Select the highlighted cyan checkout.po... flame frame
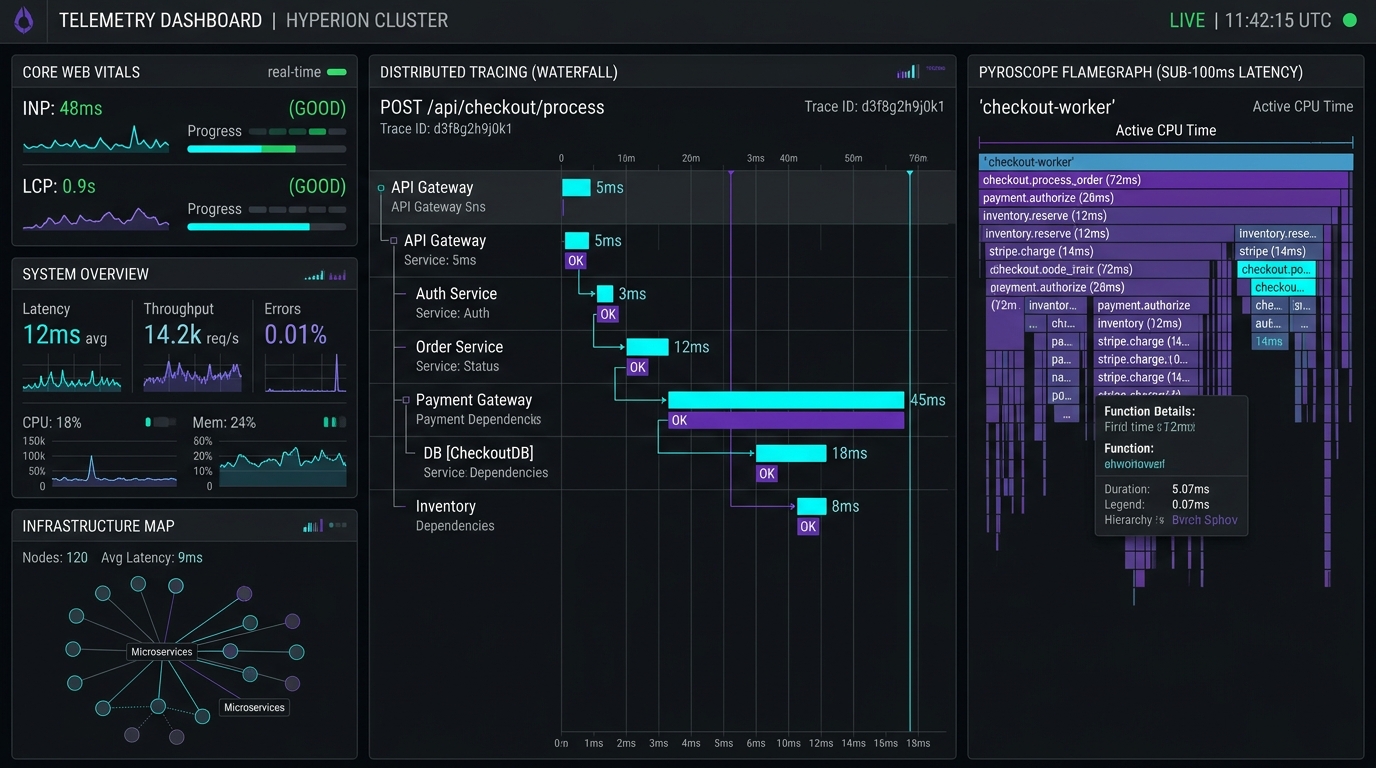 (x=1276, y=270)
